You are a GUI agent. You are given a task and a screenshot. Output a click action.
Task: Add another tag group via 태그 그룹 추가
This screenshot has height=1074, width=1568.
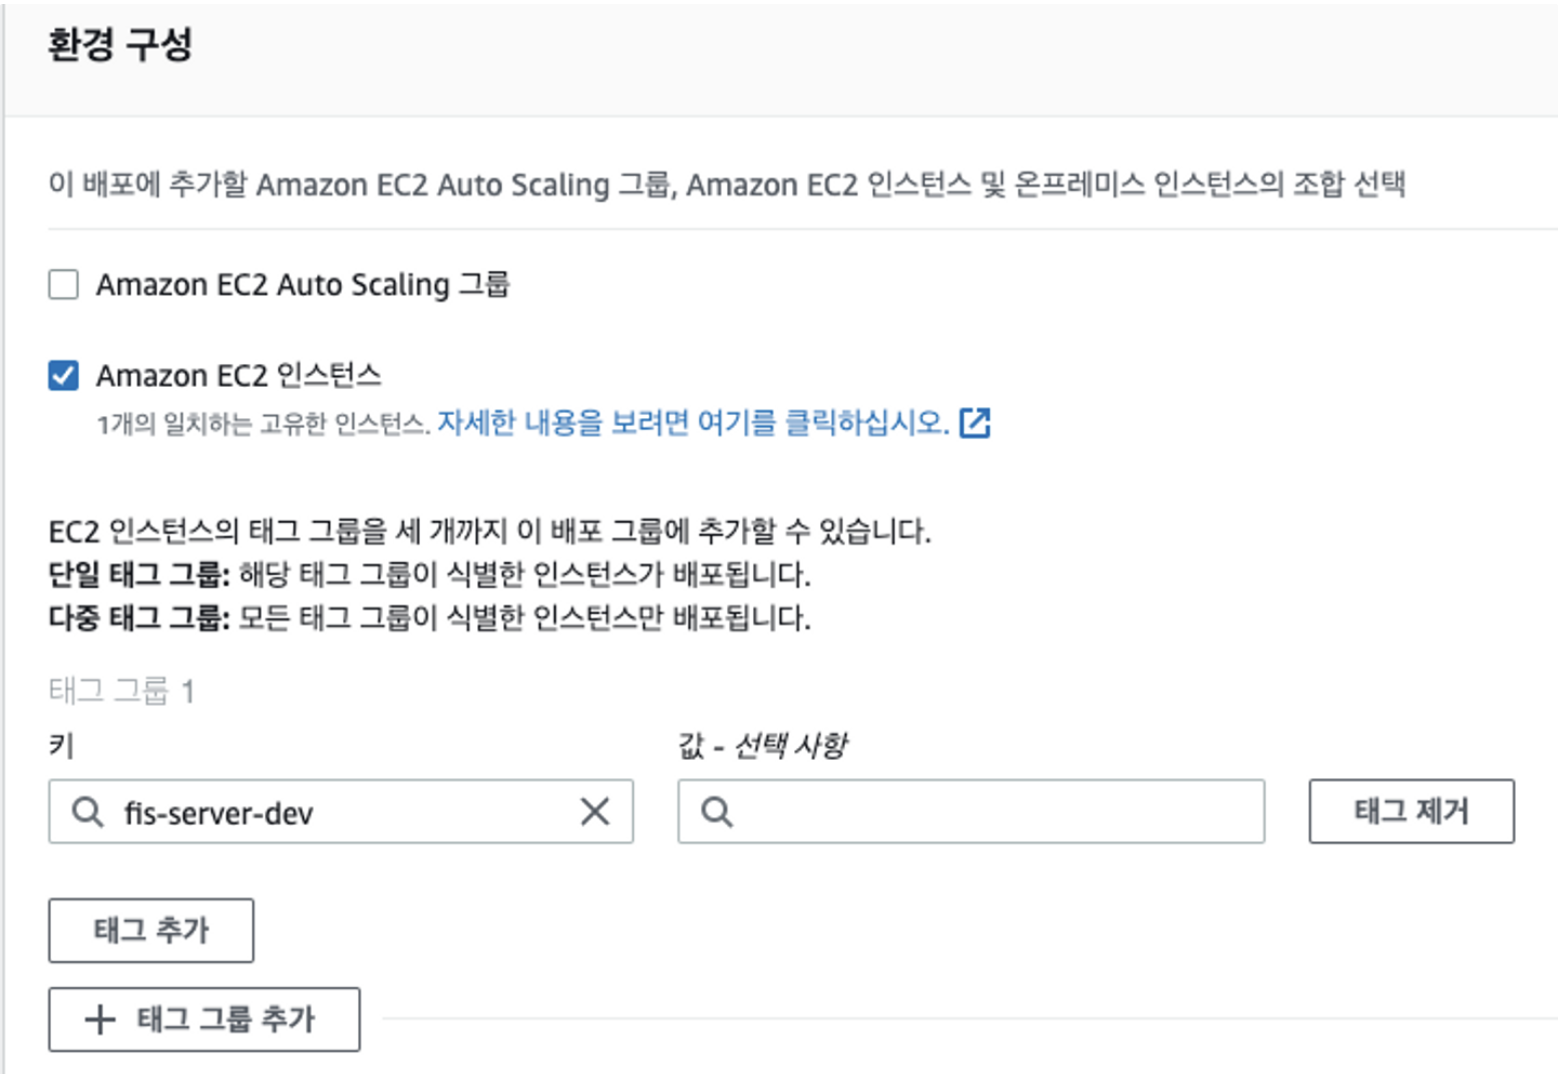point(204,1020)
